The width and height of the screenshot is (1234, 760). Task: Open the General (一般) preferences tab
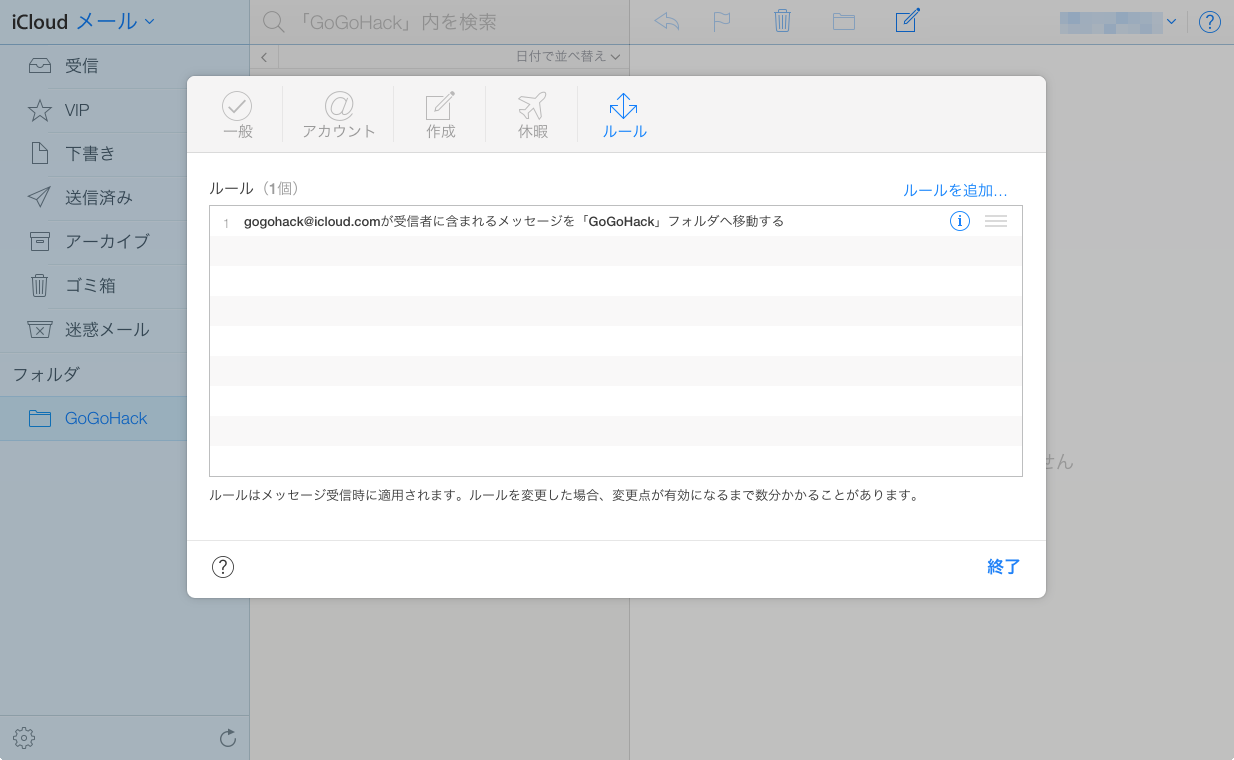tap(237, 115)
